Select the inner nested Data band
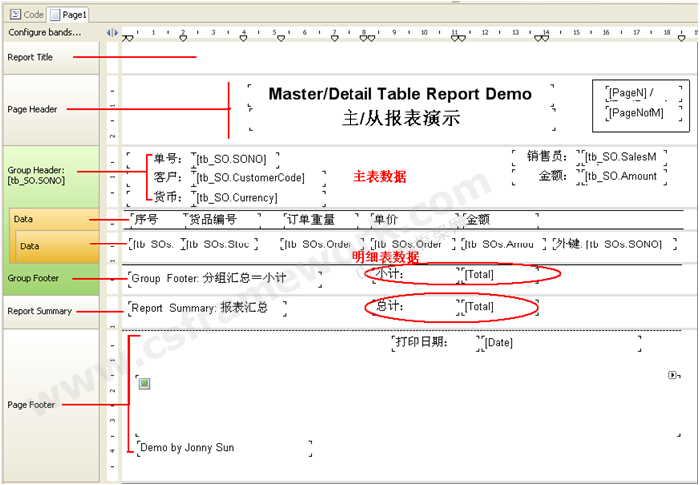This screenshot has height=485, width=700. [x=30, y=246]
